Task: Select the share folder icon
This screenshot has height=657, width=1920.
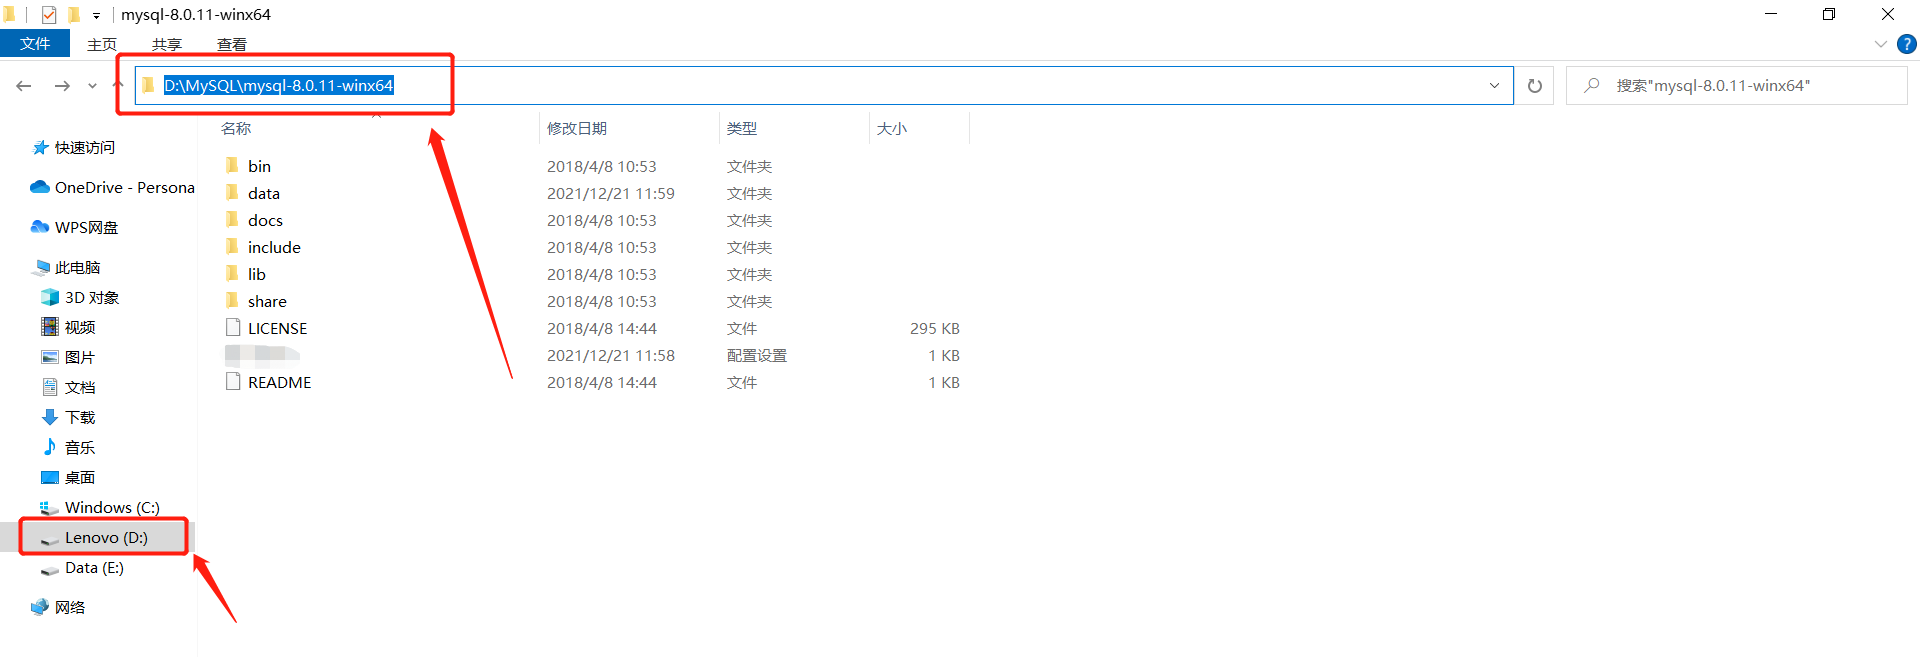Action: pyautogui.click(x=233, y=301)
